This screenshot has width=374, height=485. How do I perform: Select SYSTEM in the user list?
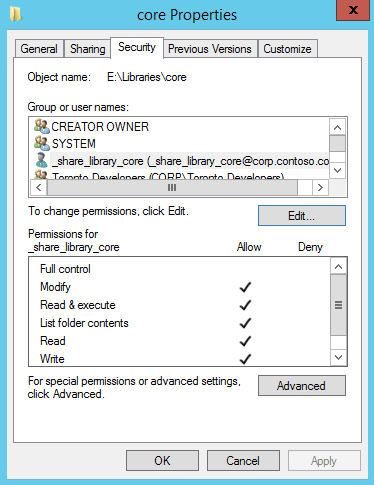(74, 144)
